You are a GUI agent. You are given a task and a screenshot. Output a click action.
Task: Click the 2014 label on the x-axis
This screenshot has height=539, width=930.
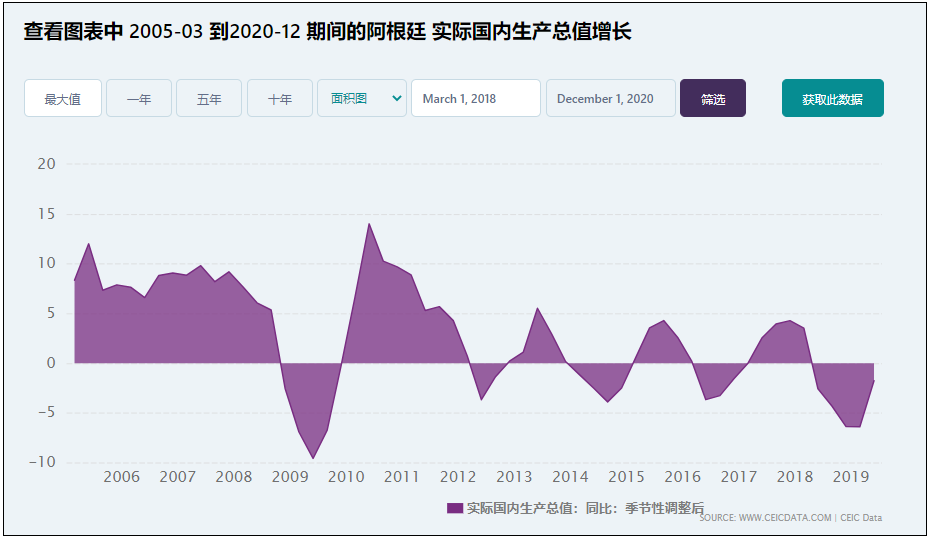pyautogui.click(x=570, y=477)
